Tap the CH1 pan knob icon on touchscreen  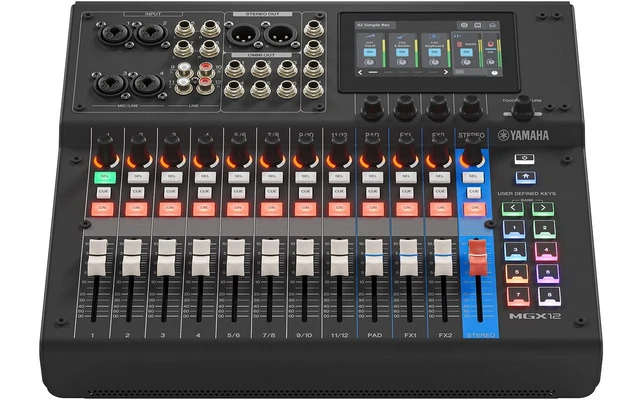click(x=369, y=62)
